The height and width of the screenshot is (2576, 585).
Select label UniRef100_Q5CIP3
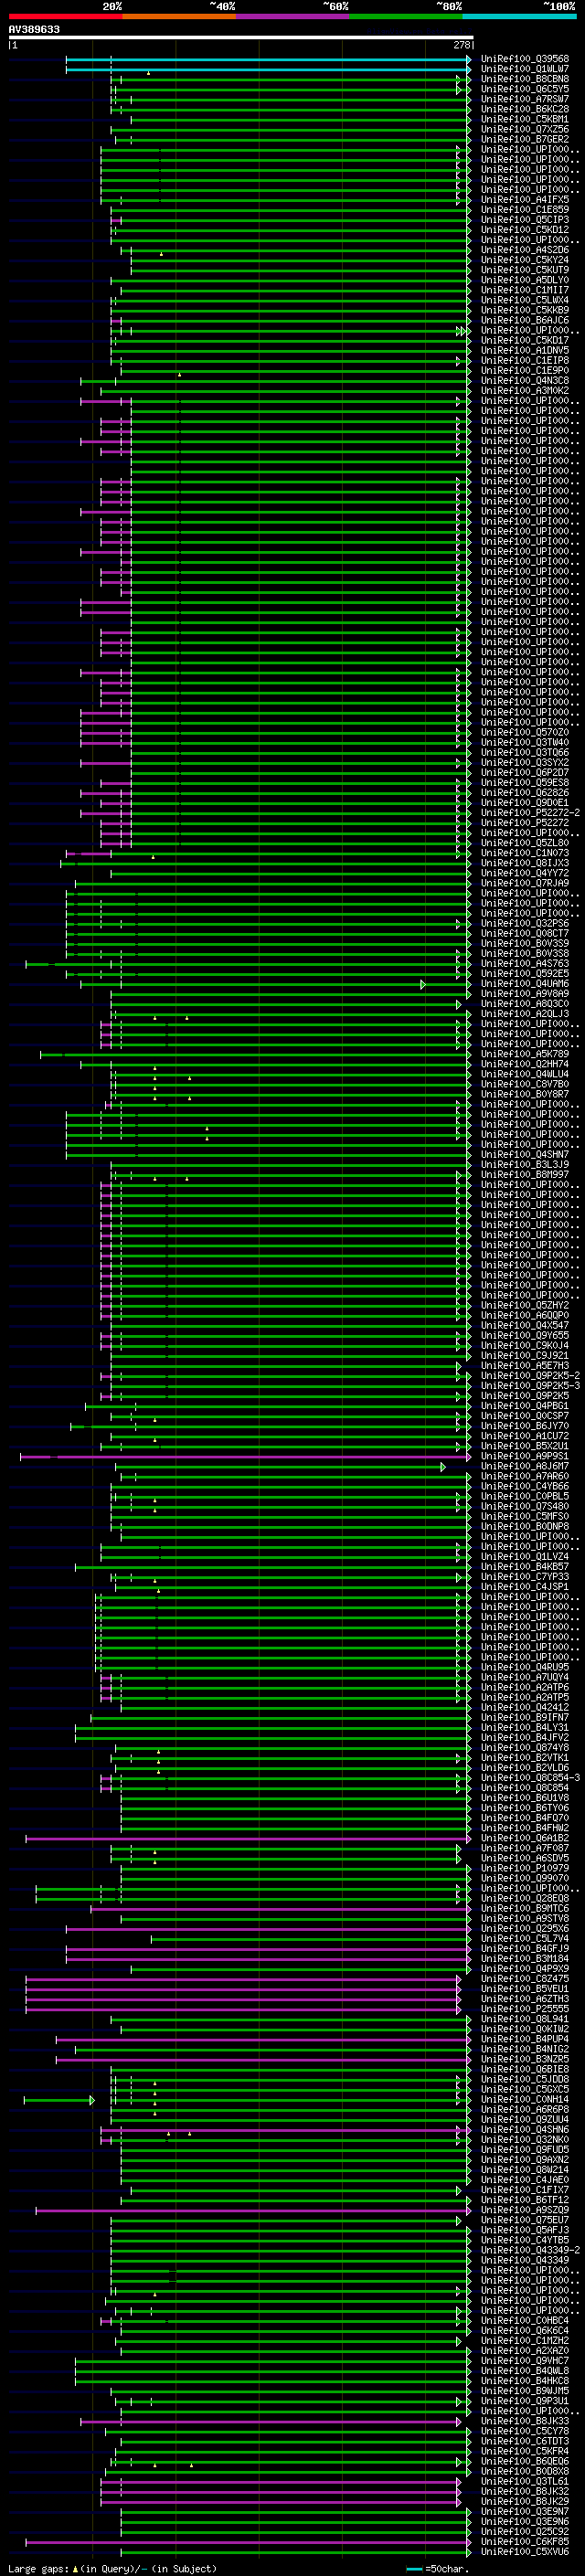[x=525, y=220]
